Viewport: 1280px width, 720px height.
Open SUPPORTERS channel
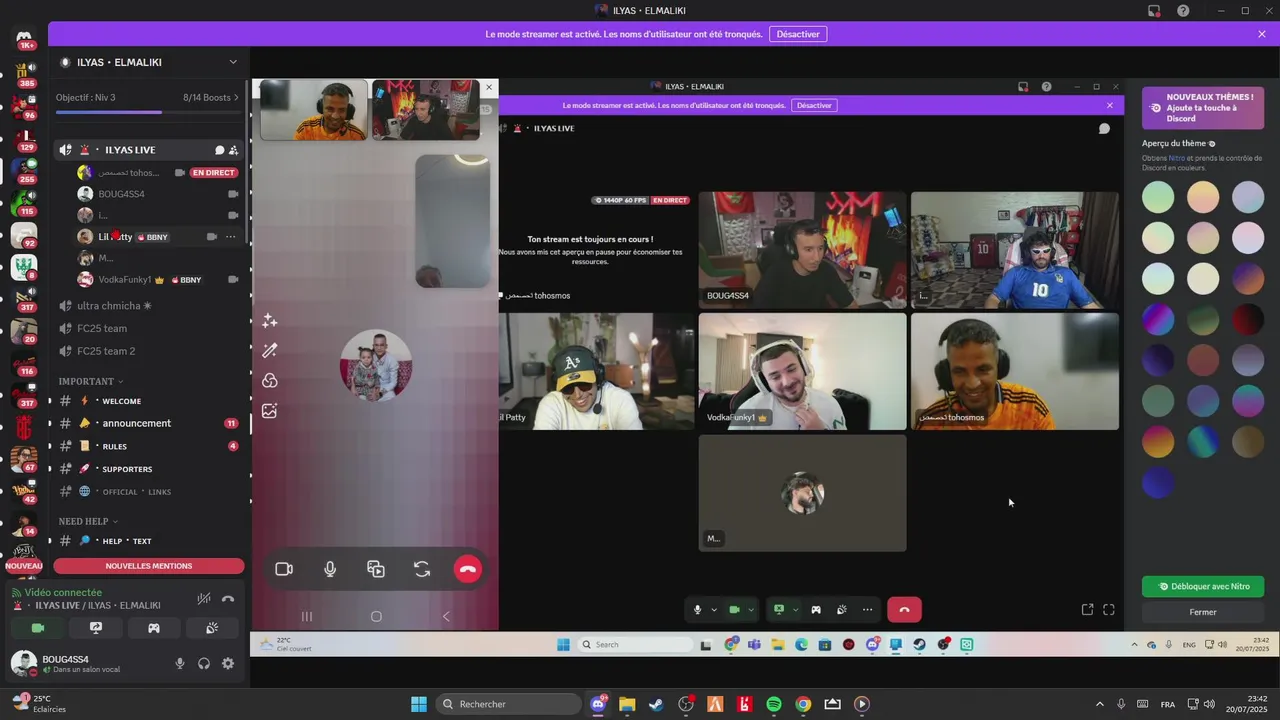coord(148,469)
